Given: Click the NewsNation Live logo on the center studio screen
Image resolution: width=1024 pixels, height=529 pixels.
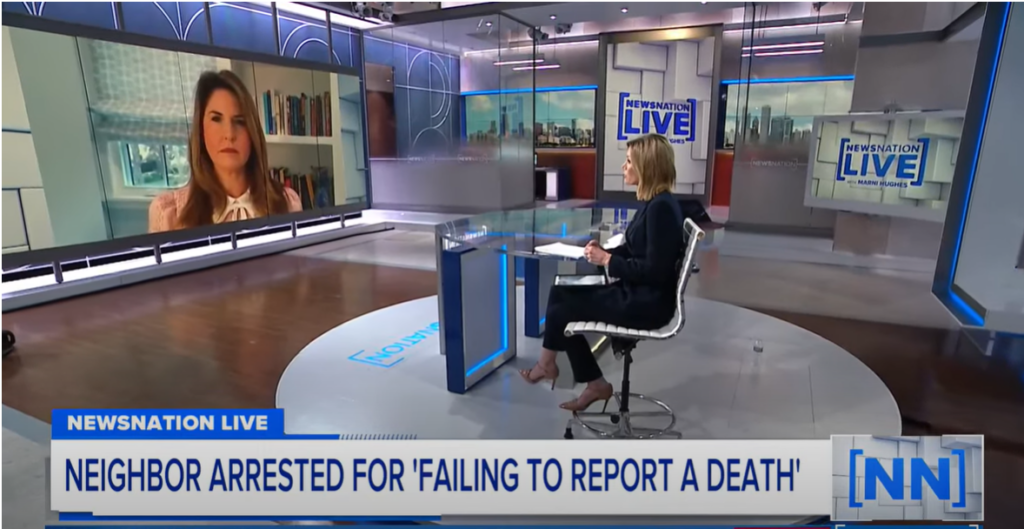Looking at the screenshot, I should 657,120.
